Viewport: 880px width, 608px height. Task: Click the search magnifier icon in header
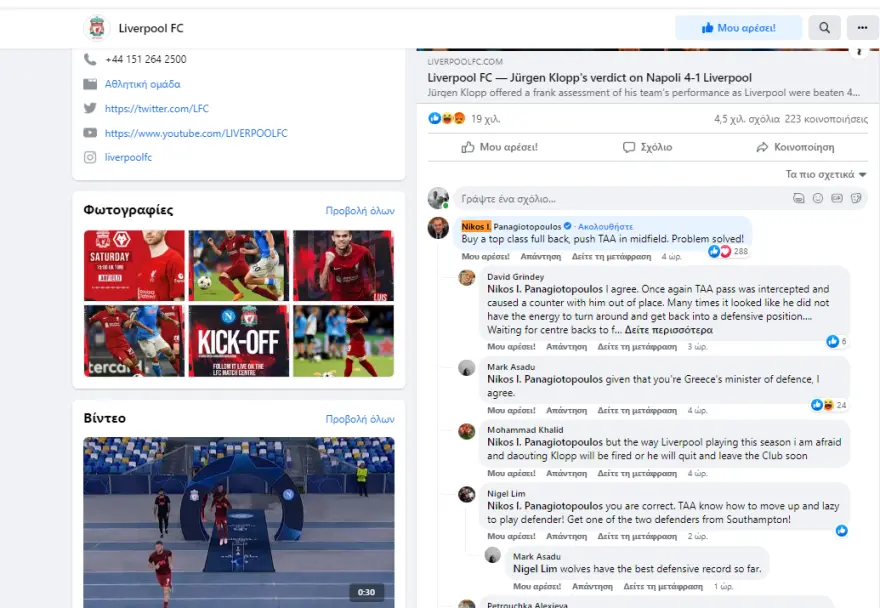pos(824,28)
